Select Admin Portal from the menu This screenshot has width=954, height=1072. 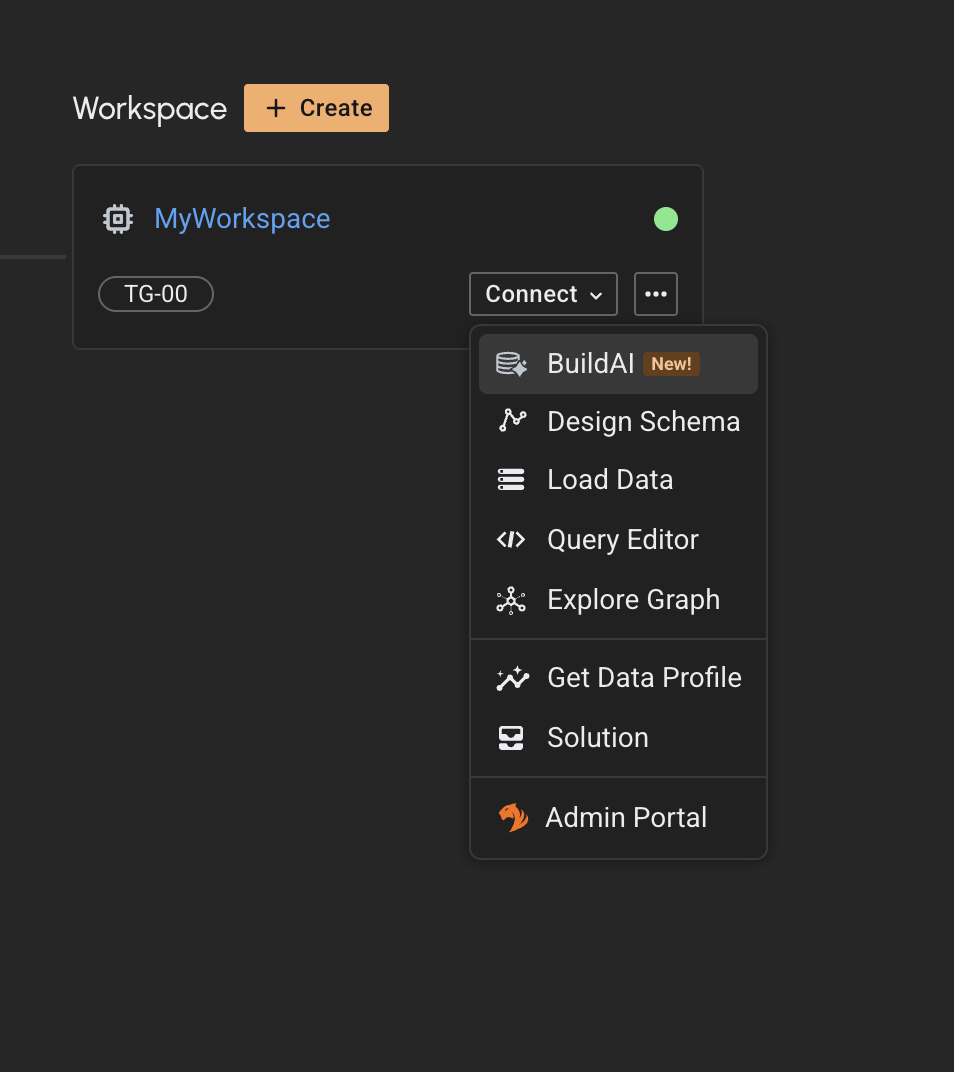point(626,817)
